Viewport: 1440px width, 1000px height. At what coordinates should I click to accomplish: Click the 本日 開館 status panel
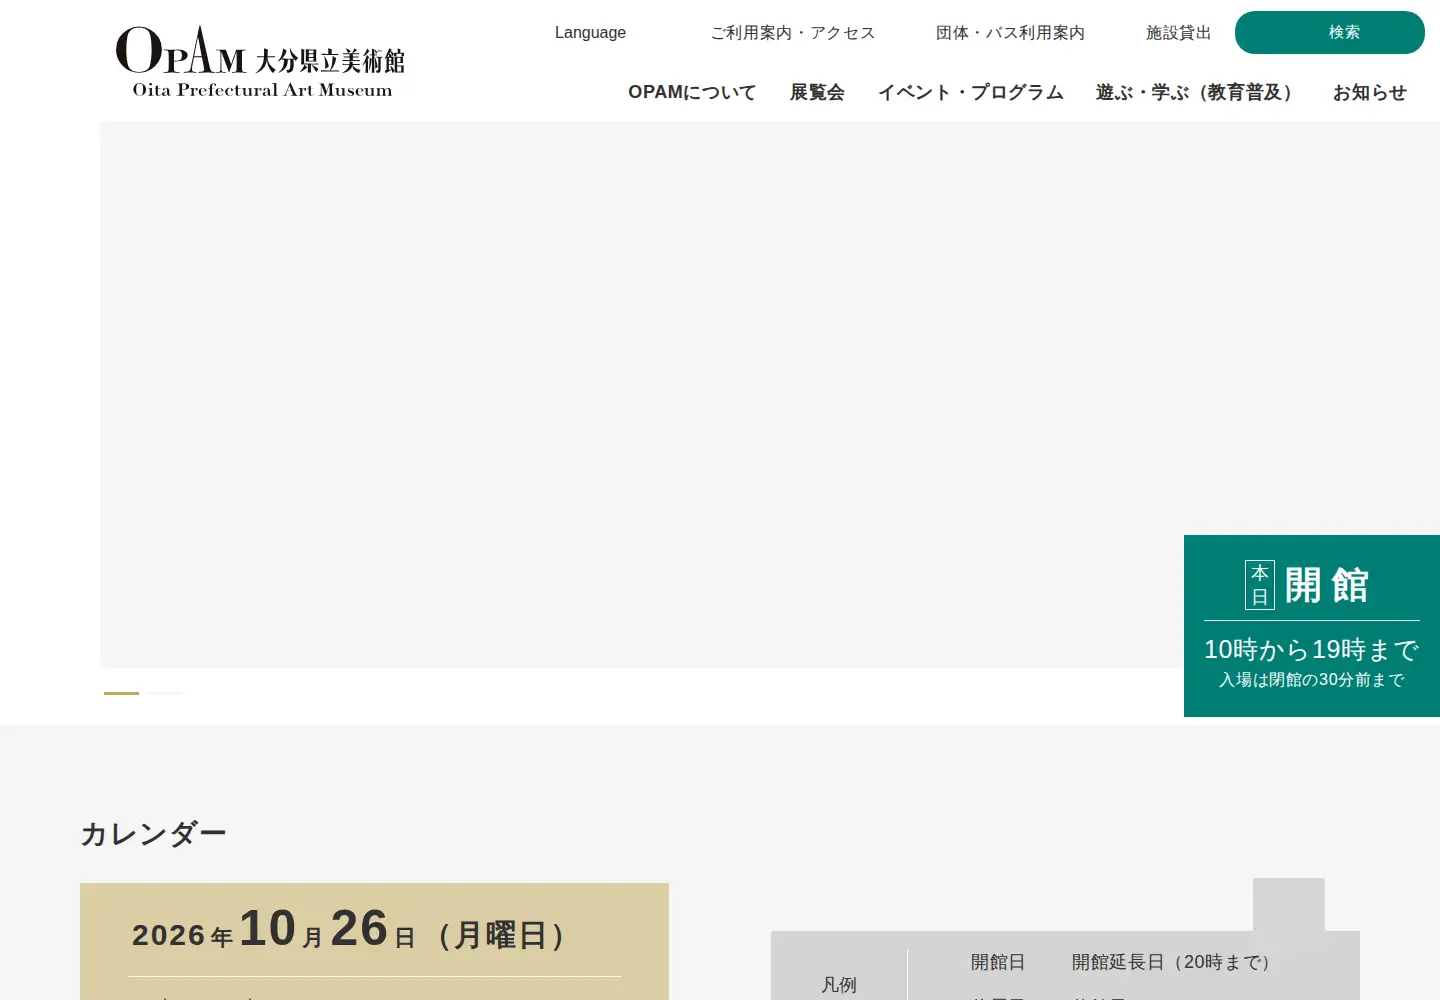pyautogui.click(x=1312, y=626)
